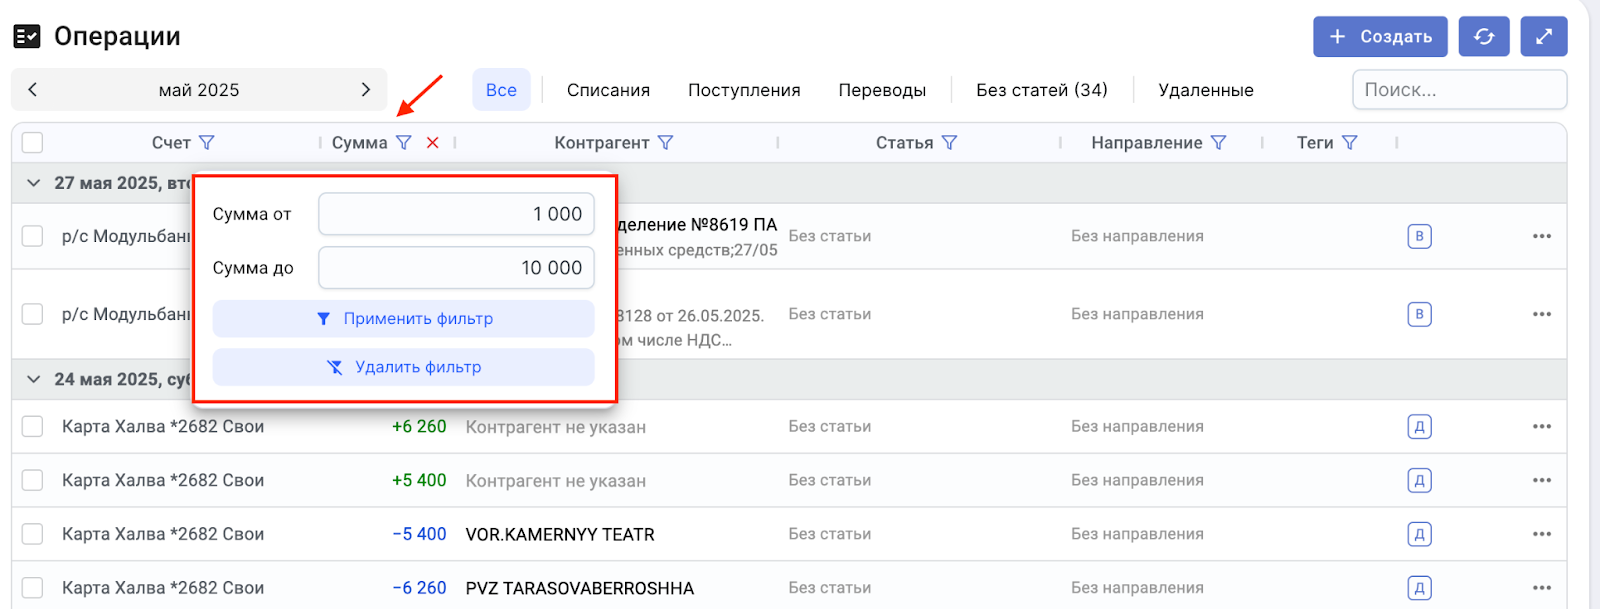Check the box for the +6 260 operation

33,427
